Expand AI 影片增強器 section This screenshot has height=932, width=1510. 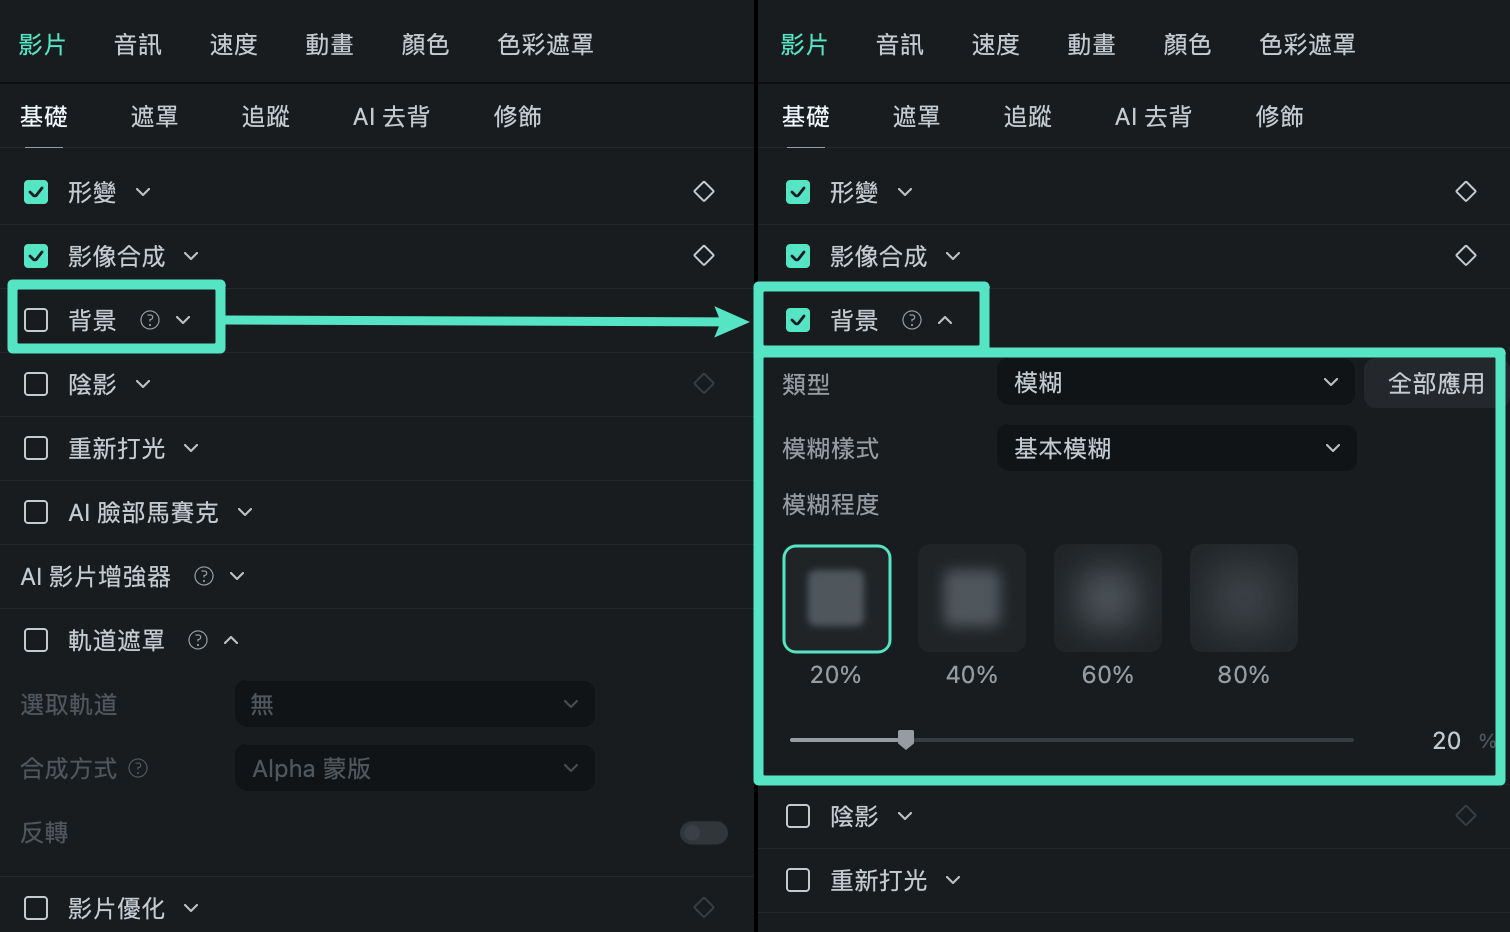237,576
